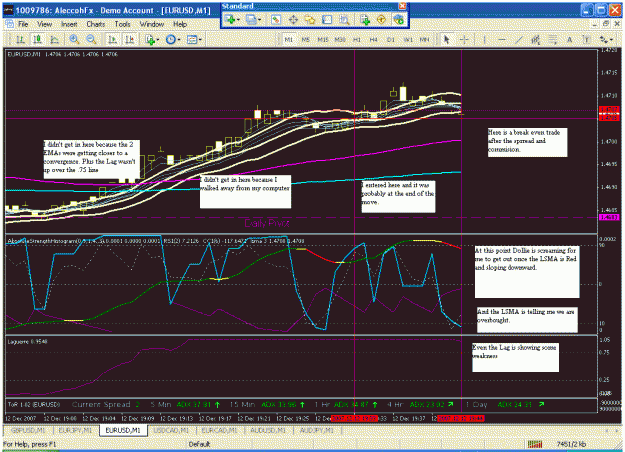Select the Text 'A' drawing tool
The width and height of the screenshot is (625, 452).
tap(570, 39)
